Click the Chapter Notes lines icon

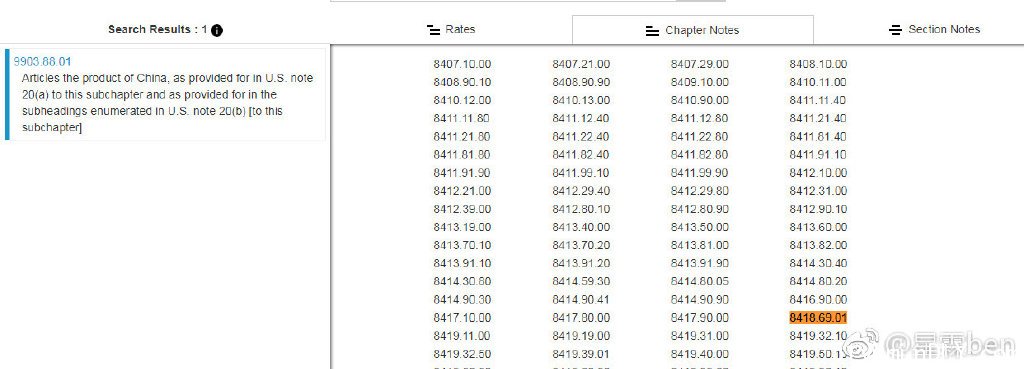(x=652, y=31)
